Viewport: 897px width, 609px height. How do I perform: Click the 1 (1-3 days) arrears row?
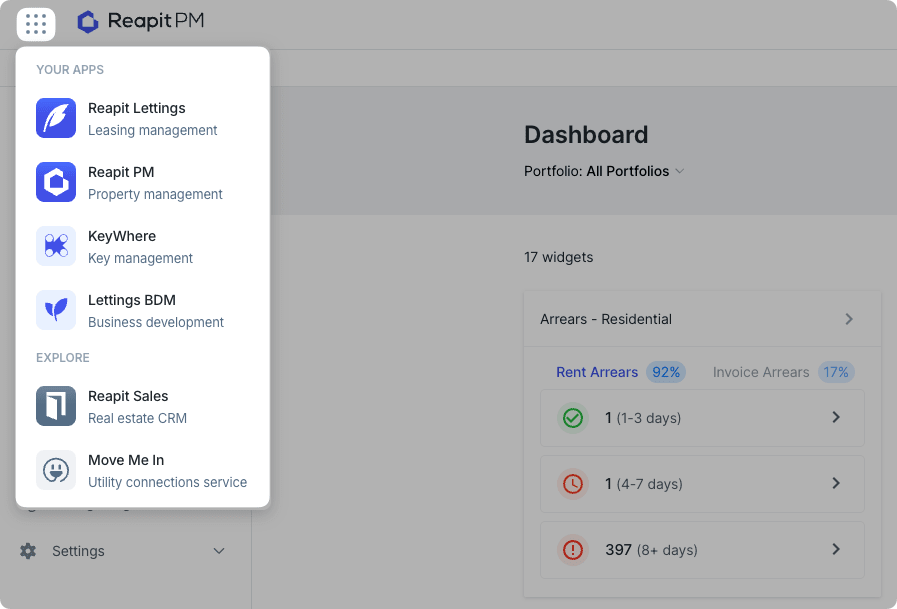pos(702,418)
